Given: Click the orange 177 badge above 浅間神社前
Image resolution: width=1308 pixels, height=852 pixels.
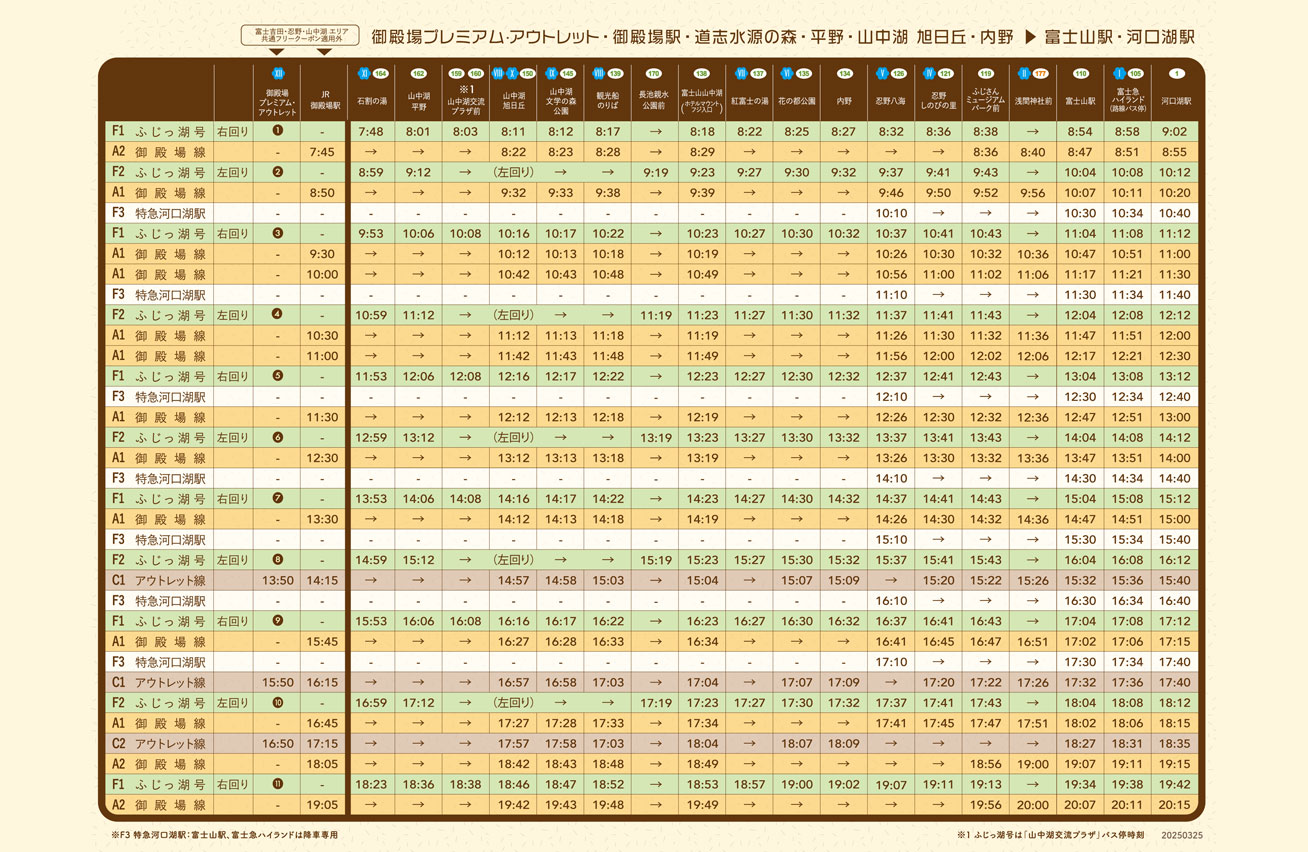Looking at the screenshot, I should click(x=1040, y=74).
